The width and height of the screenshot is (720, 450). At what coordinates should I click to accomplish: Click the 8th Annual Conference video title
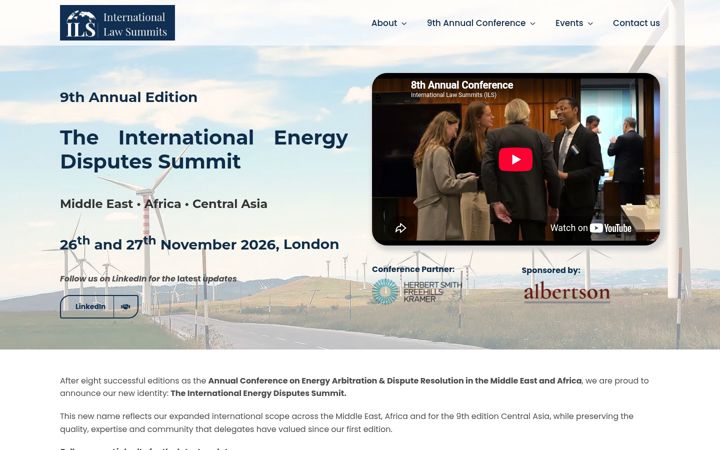[461, 85]
